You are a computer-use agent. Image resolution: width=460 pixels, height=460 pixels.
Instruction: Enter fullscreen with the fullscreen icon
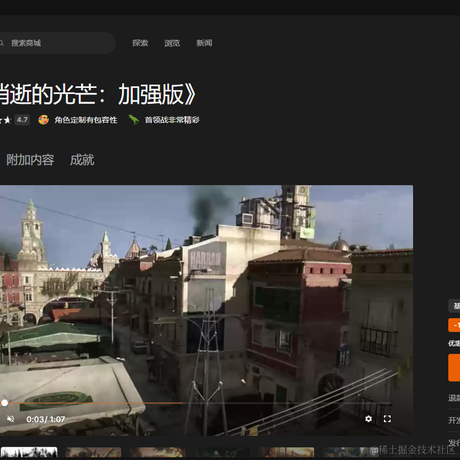[387, 419]
